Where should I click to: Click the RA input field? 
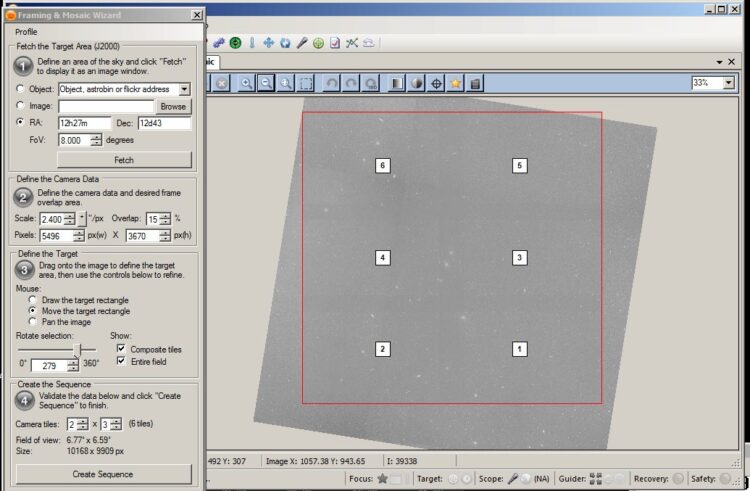tap(85, 123)
